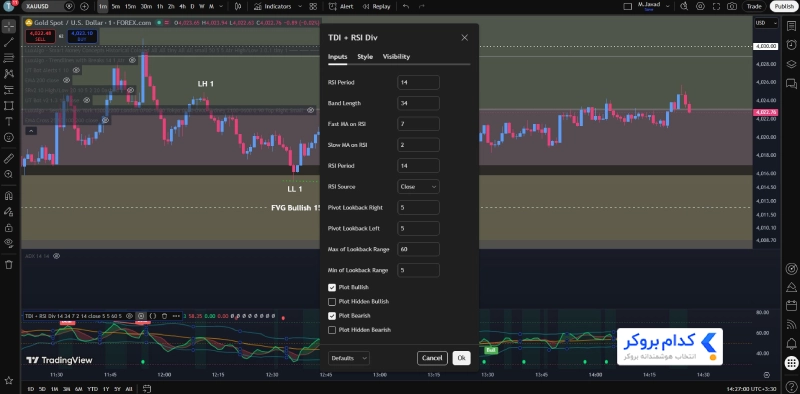Cancel the indicator settings dialog
The width and height of the screenshot is (800, 394).
point(432,358)
